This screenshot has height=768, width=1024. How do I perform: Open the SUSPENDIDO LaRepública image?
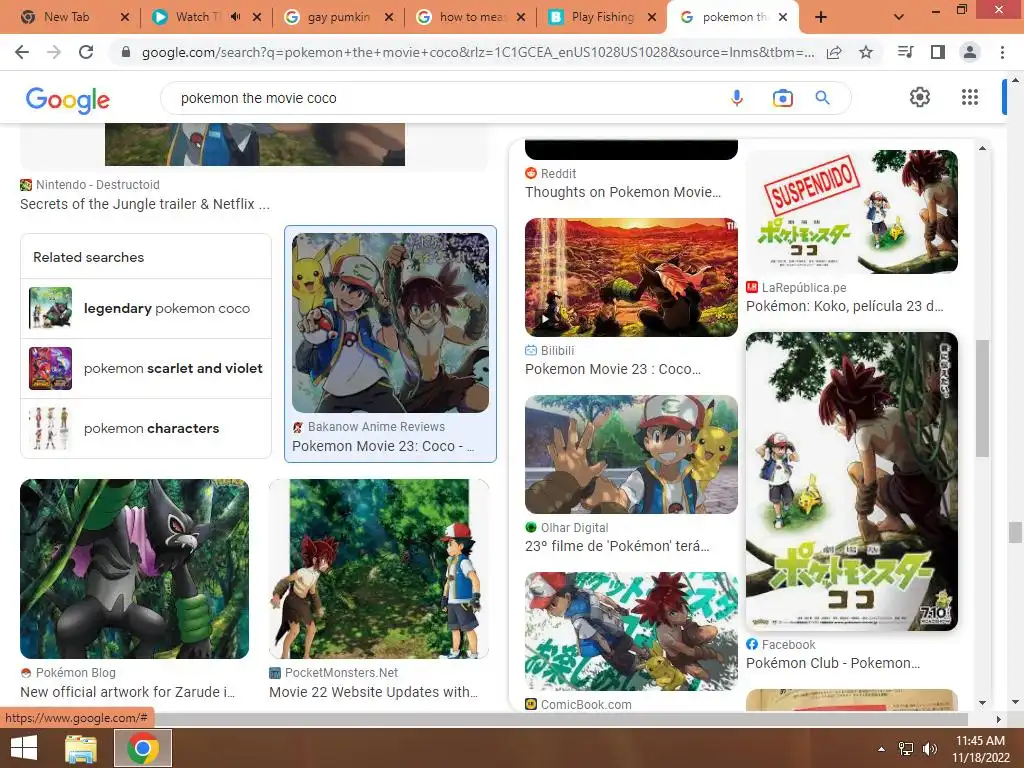(852, 212)
